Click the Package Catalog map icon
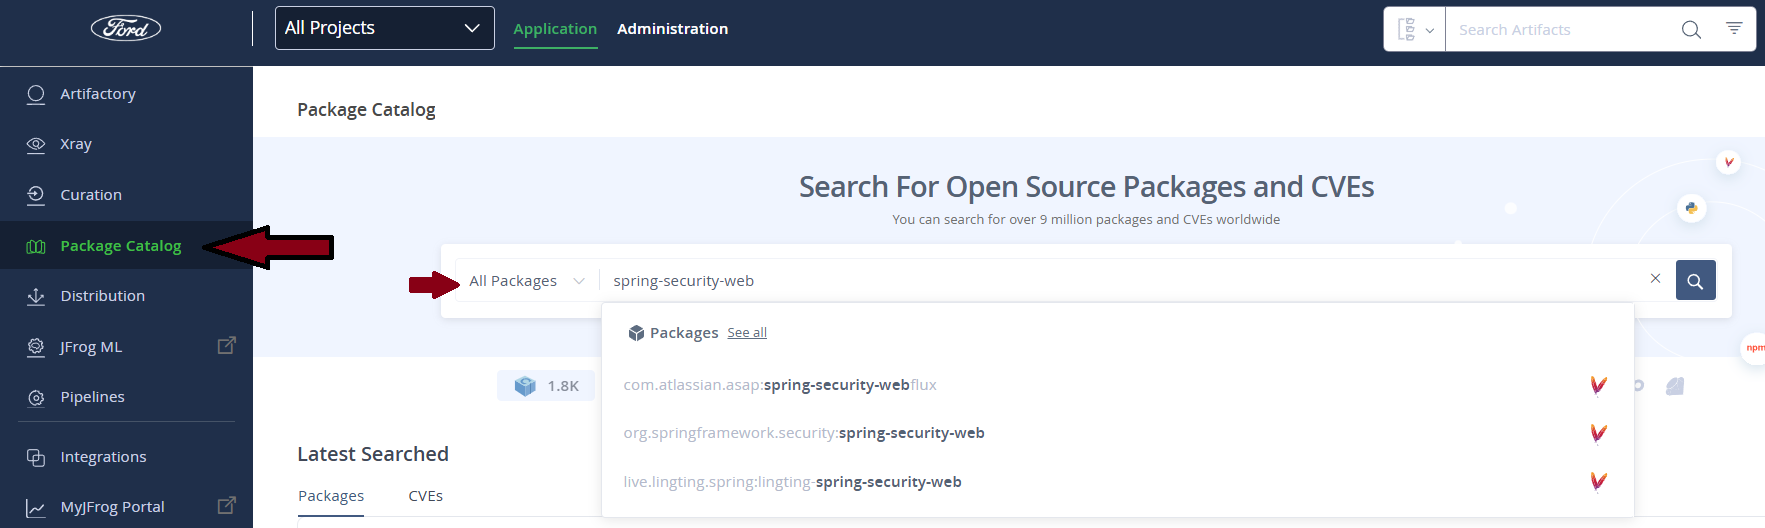This screenshot has width=1765, height=528. (36, 246)
